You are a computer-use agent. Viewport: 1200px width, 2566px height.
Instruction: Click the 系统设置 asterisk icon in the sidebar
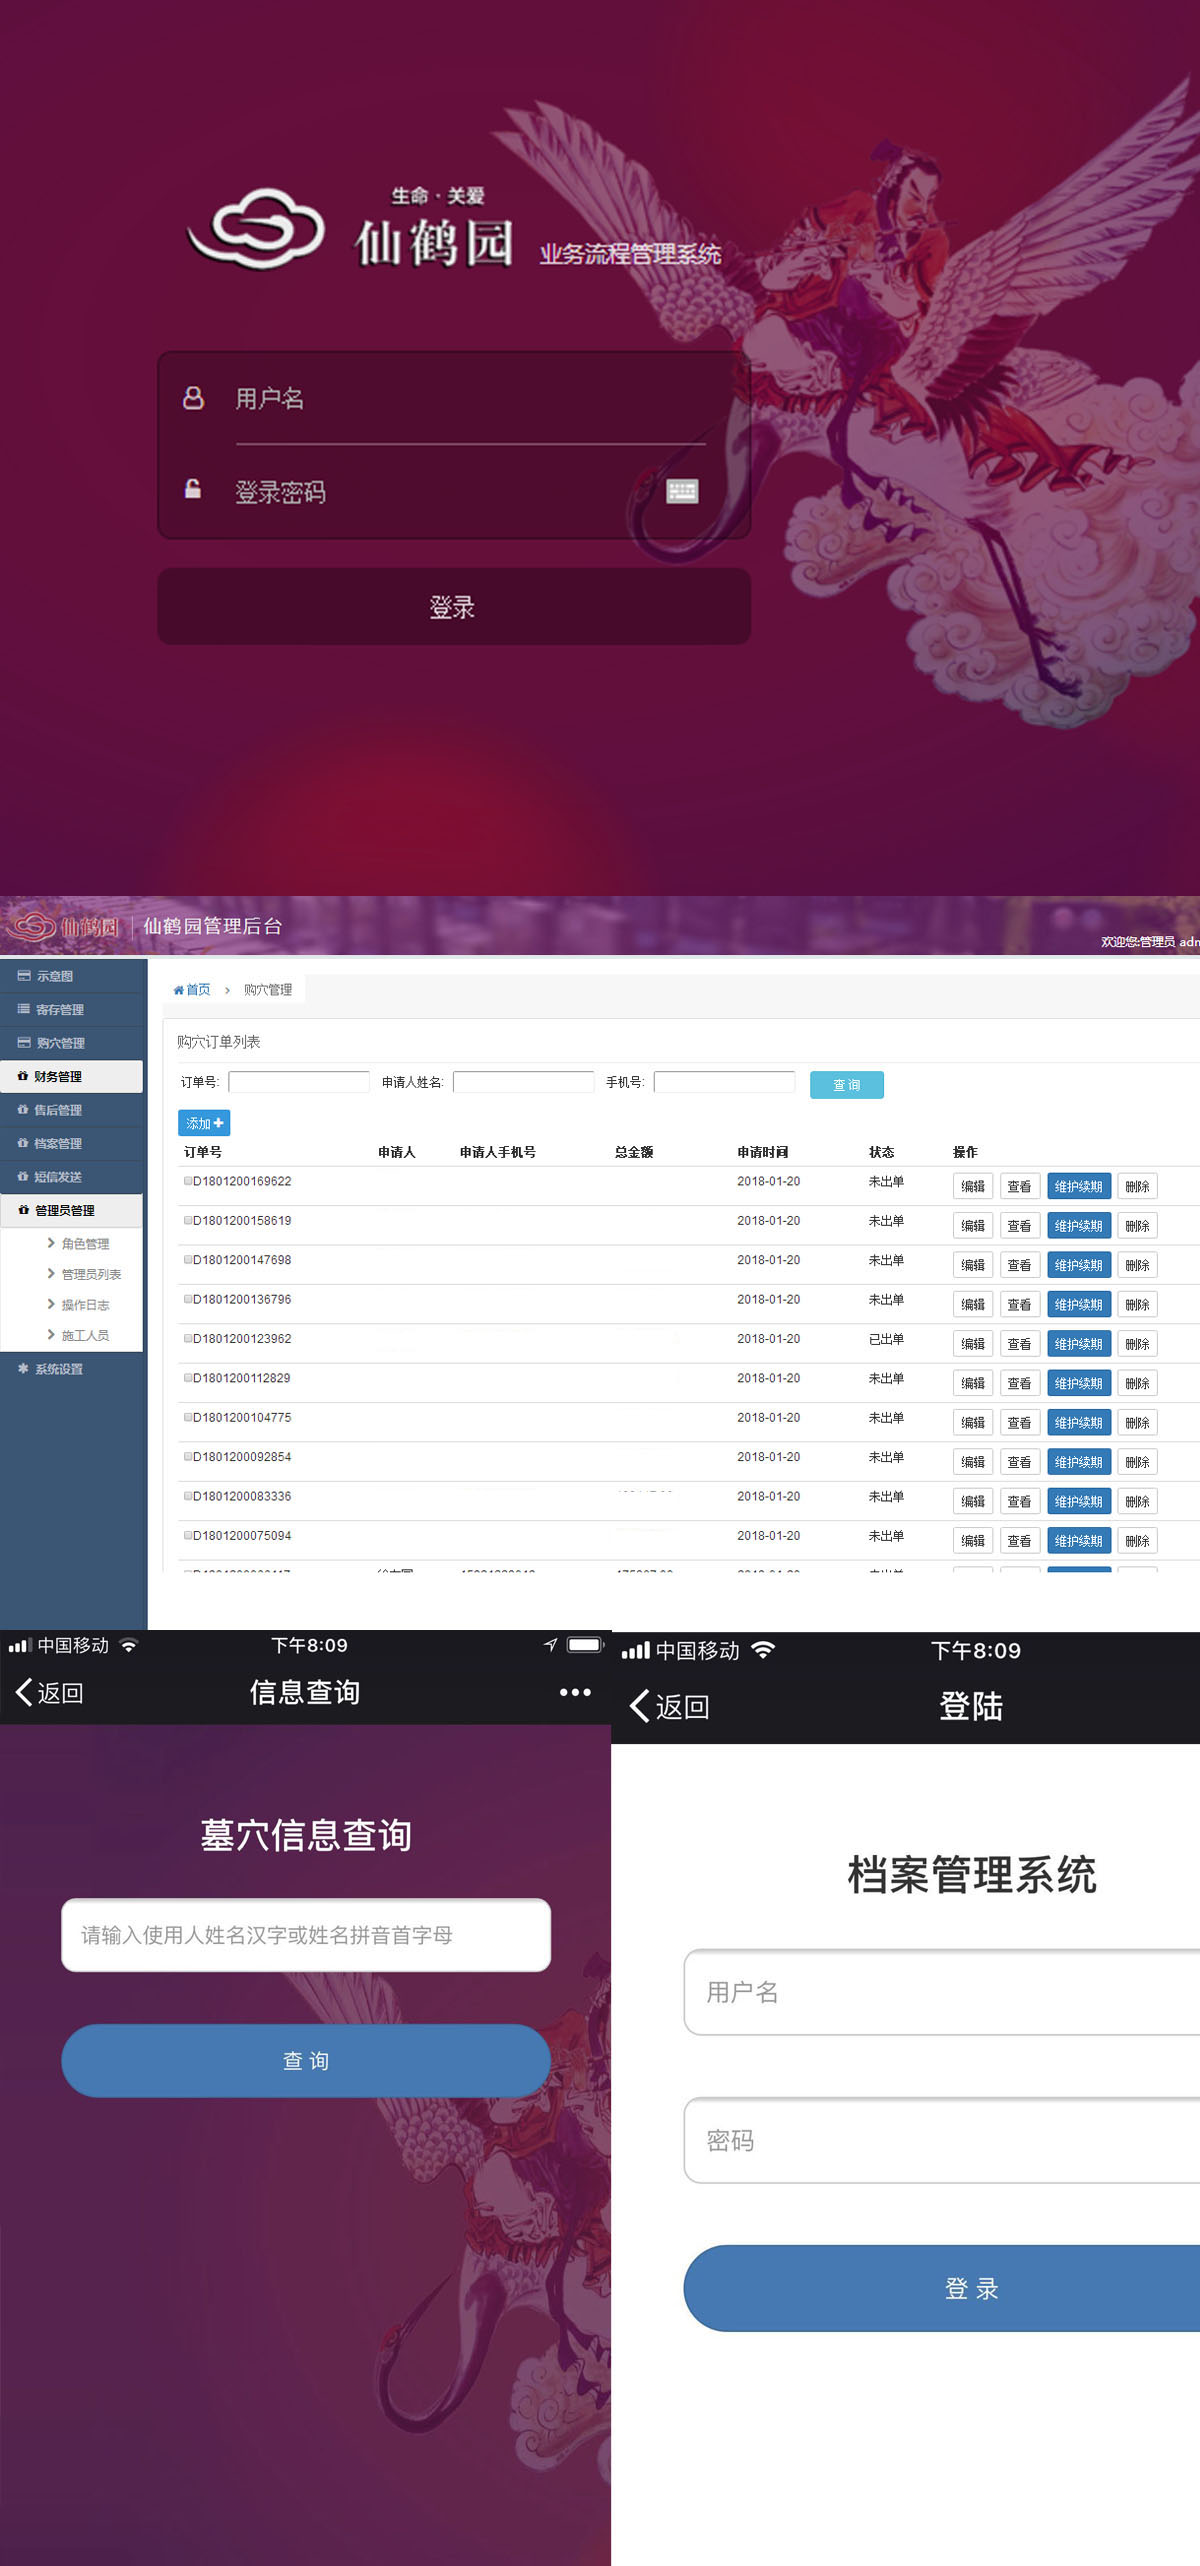click(x=23, y=1369)
